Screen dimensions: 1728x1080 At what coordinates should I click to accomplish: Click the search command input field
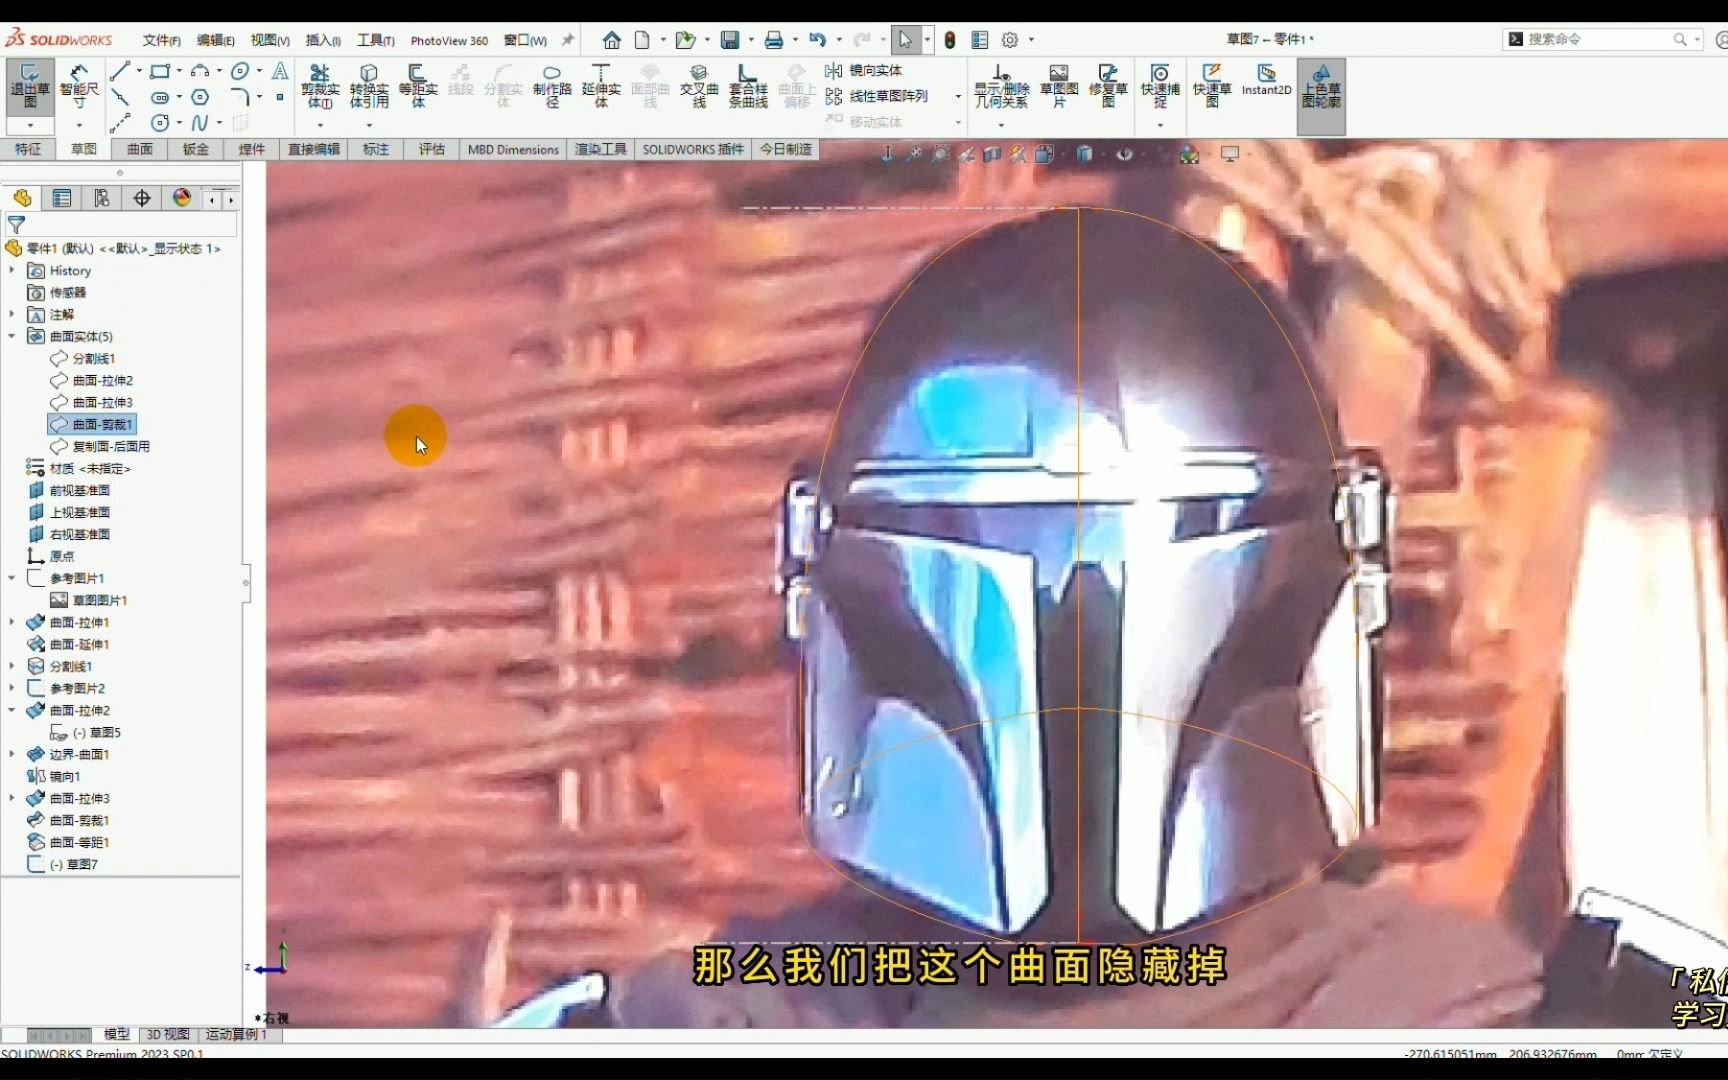(x=1600, y=39)
